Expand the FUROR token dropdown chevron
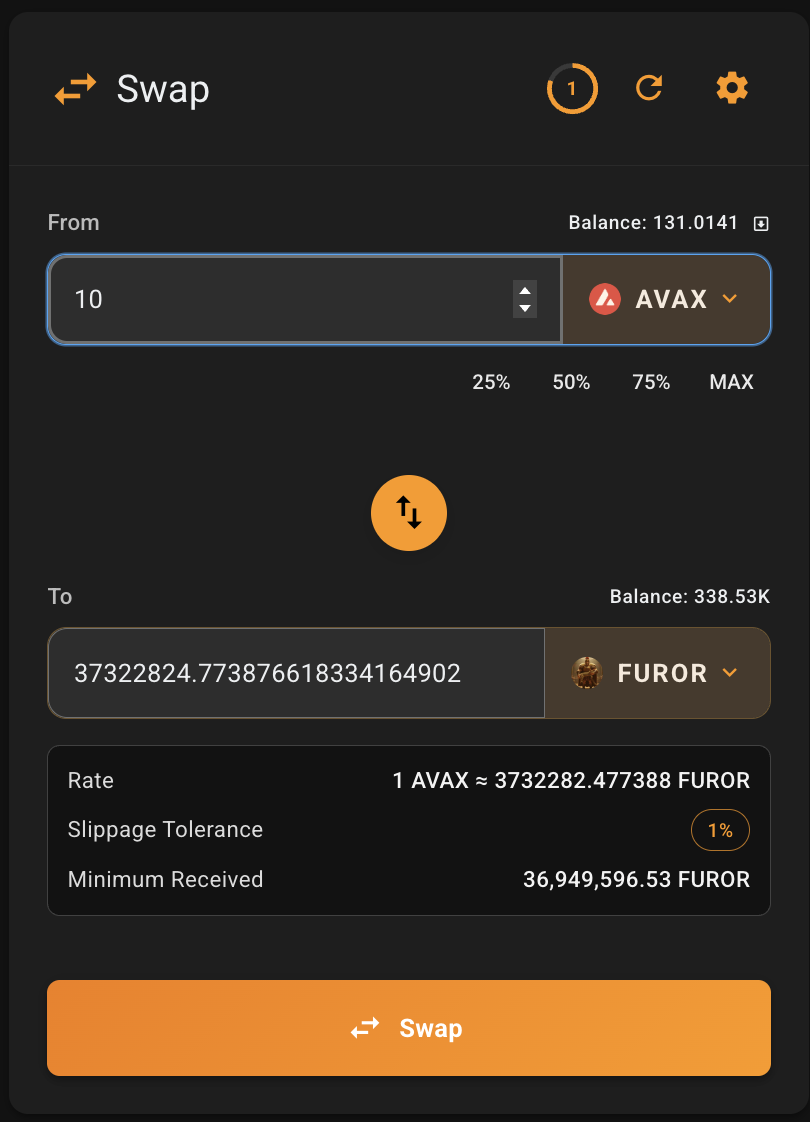The height and width of the screenshot is (1122, 810). (730, 673)
